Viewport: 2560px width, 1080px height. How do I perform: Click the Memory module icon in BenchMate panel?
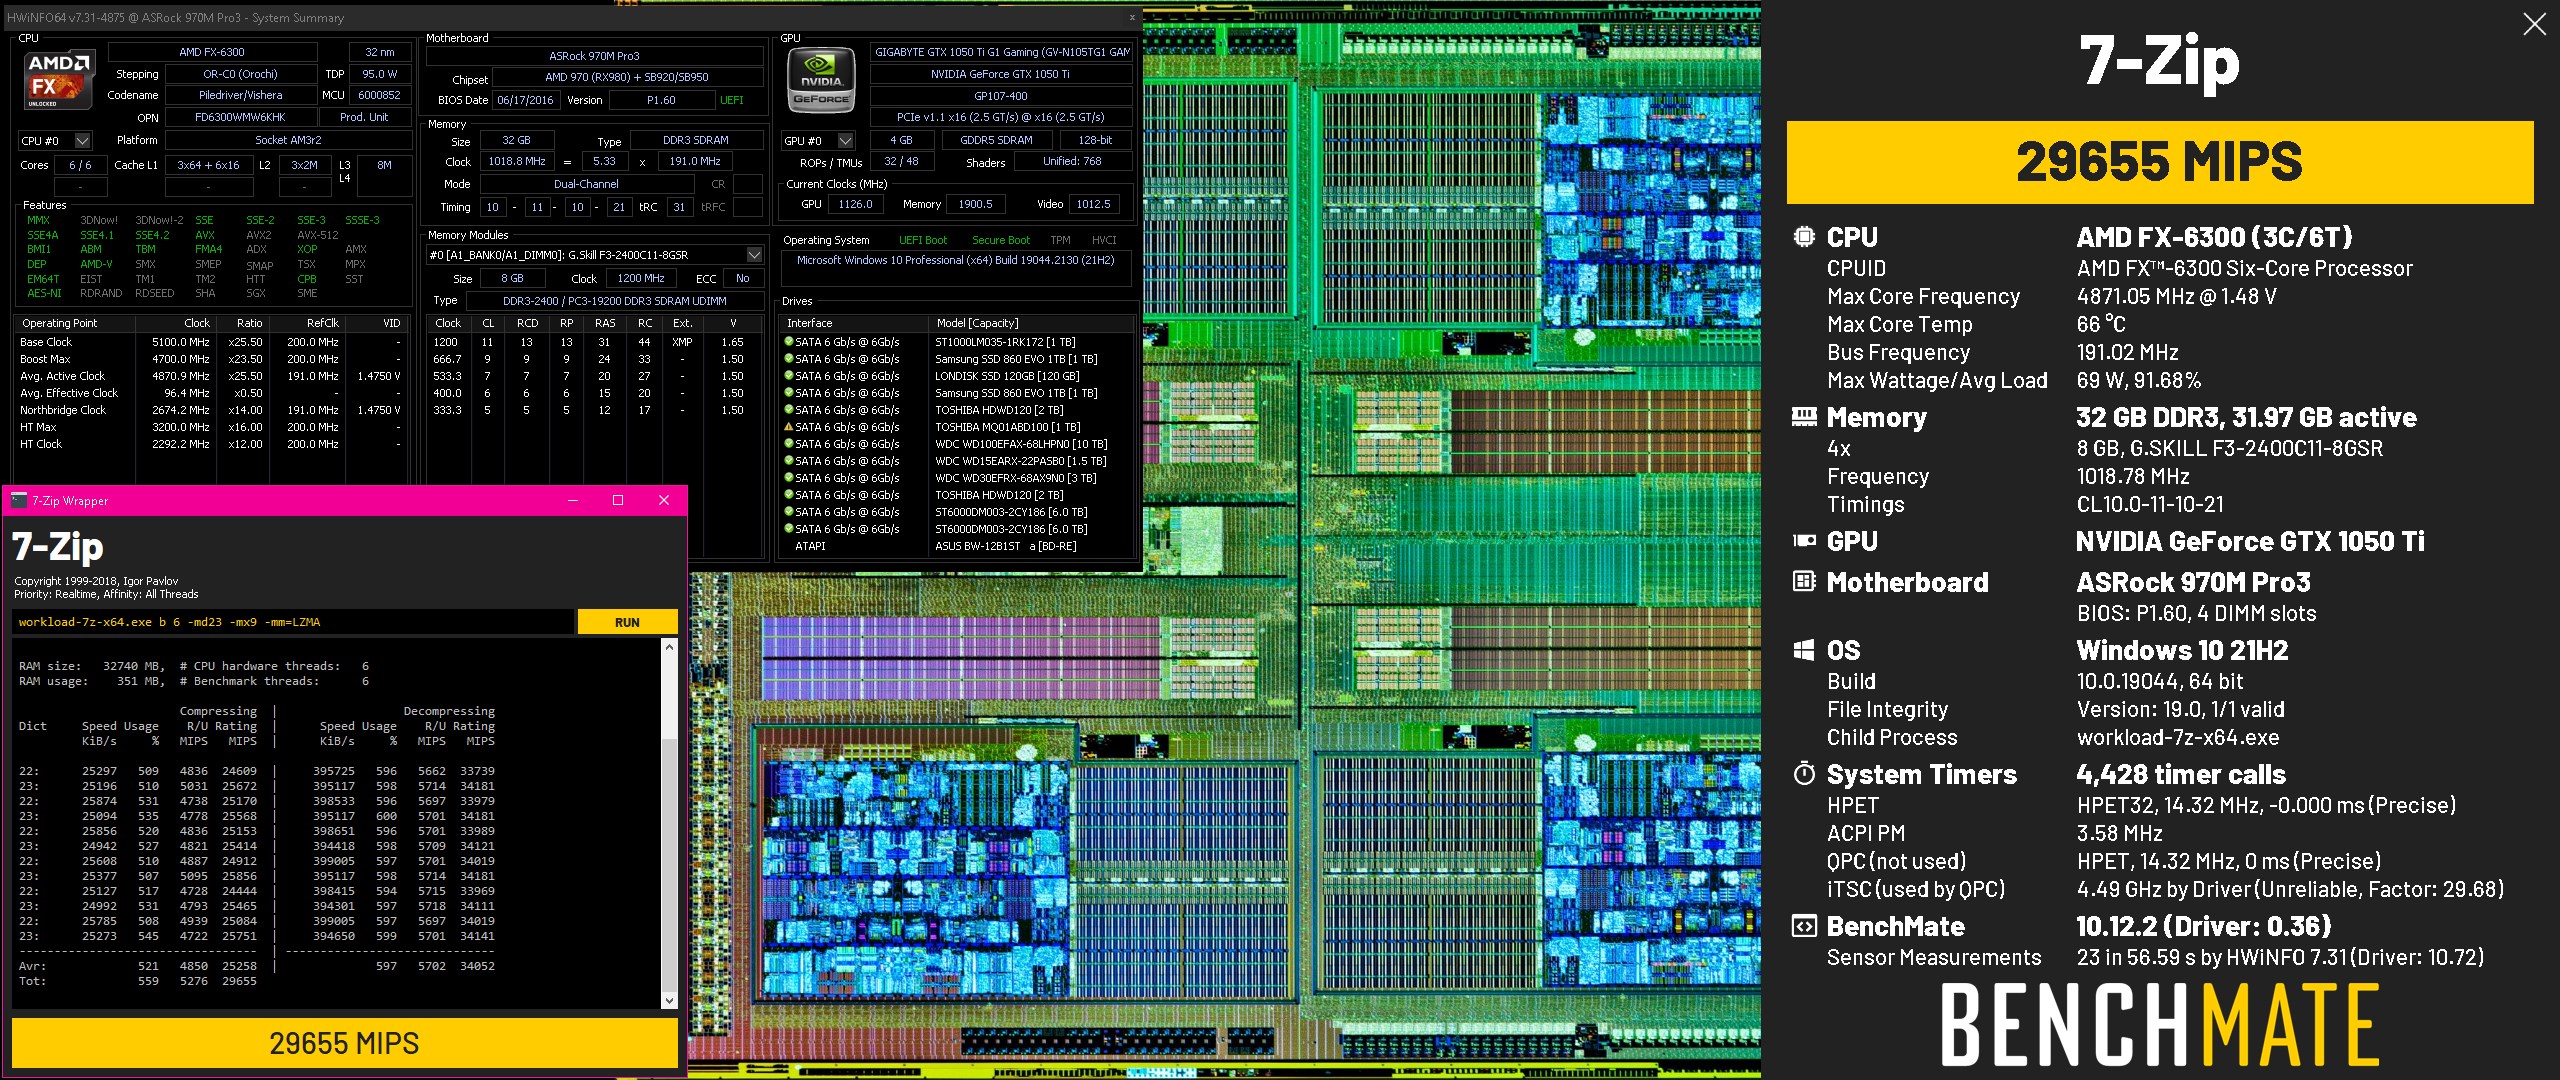point(1804,417)
